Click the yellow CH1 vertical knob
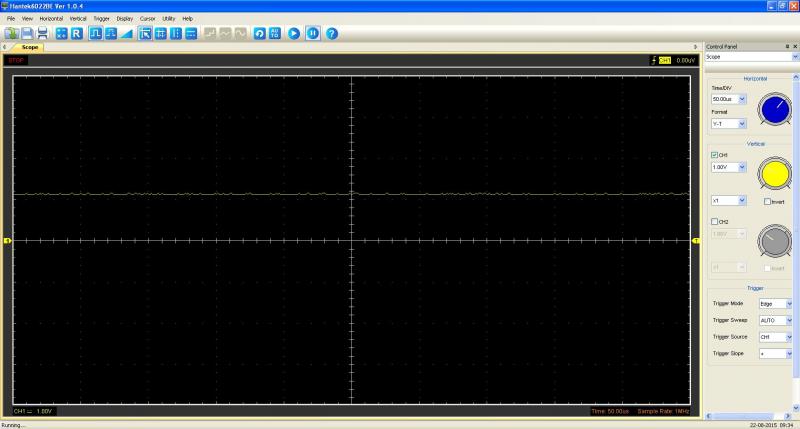Viewport: 800px width, 429px height. 774,173
